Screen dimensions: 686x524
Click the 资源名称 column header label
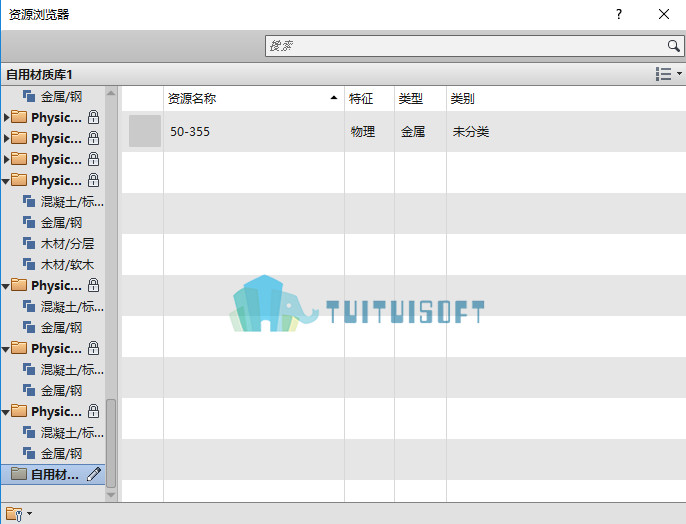click(x=192, y=98)
